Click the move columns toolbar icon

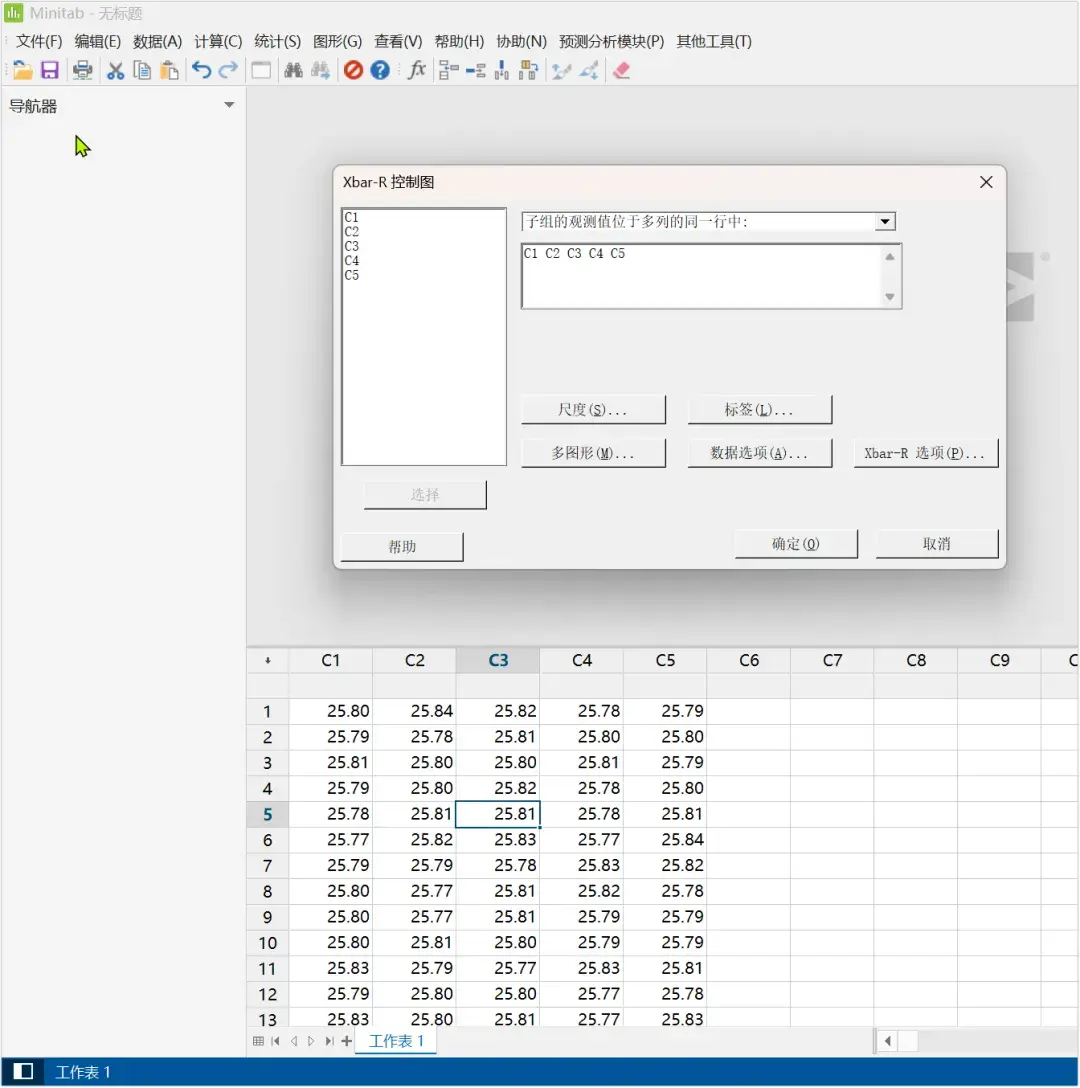pyautogui.click(x=529, y=70)
